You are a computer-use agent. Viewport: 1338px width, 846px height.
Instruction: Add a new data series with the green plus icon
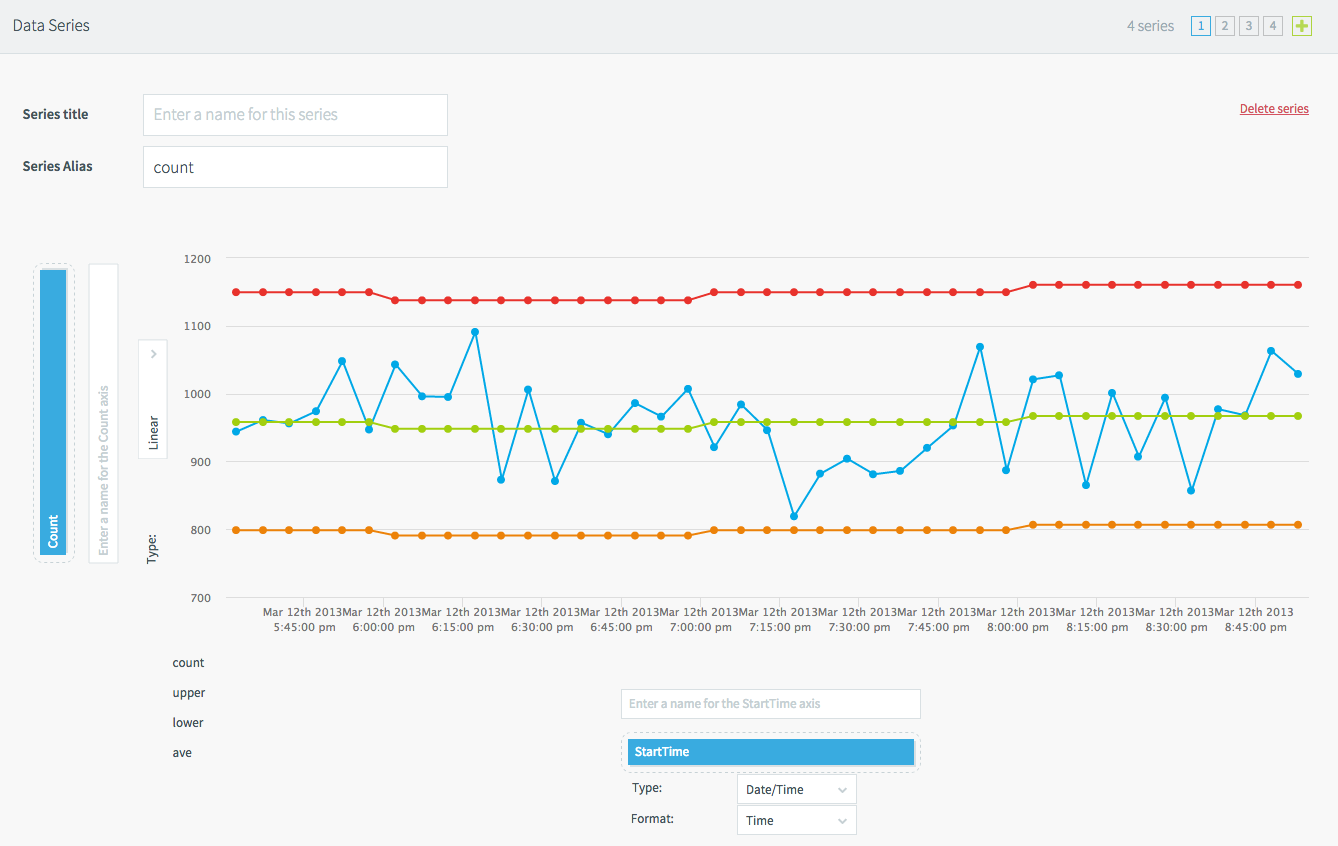pyautogui.click(x=1301, y=25)
